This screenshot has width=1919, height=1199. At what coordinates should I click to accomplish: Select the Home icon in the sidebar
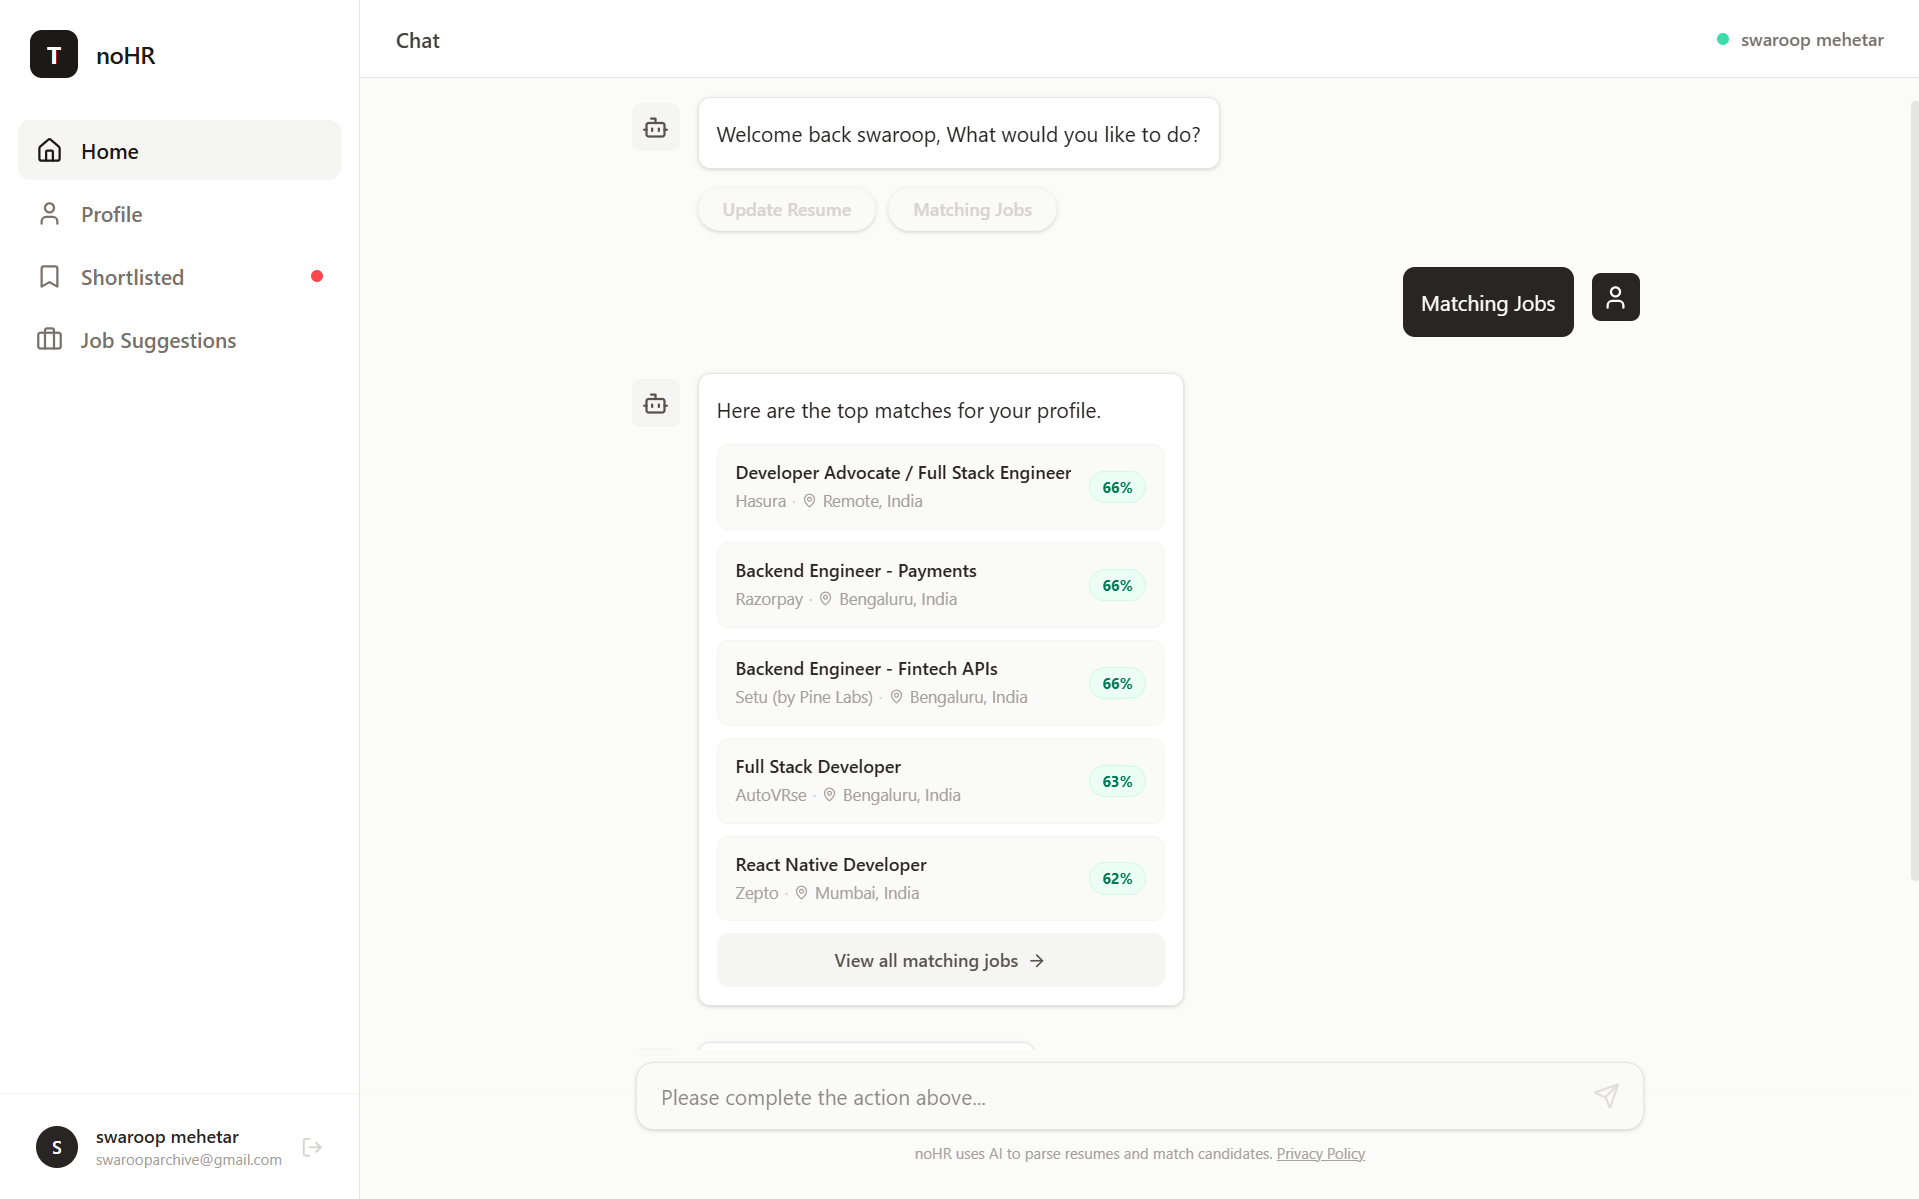coord(50,150)
